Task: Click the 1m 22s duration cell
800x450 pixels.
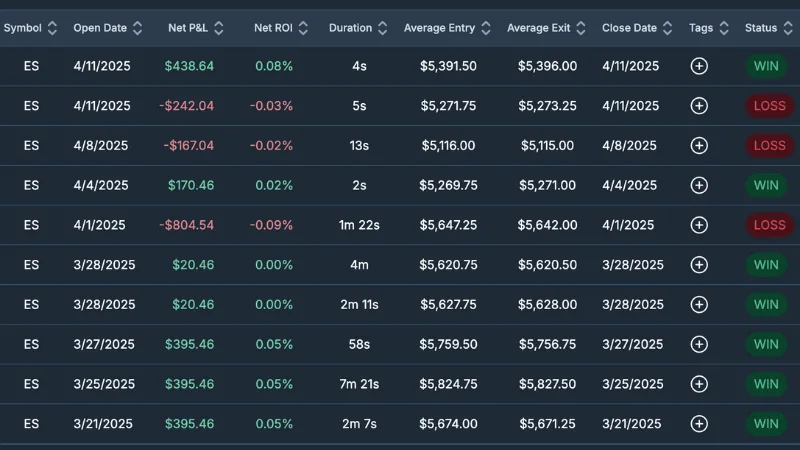Action: (359, 225)
